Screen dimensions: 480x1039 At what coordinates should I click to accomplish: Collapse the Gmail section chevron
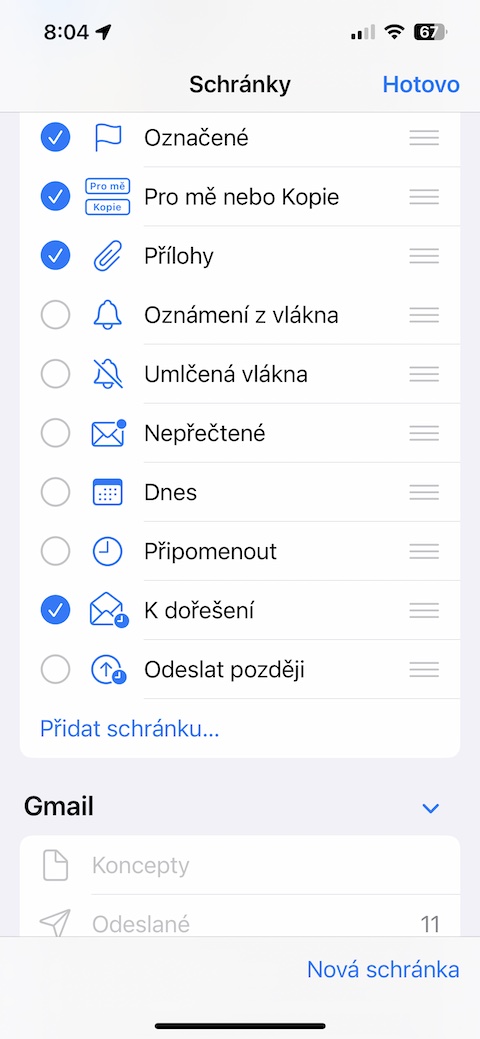[431, 808]
